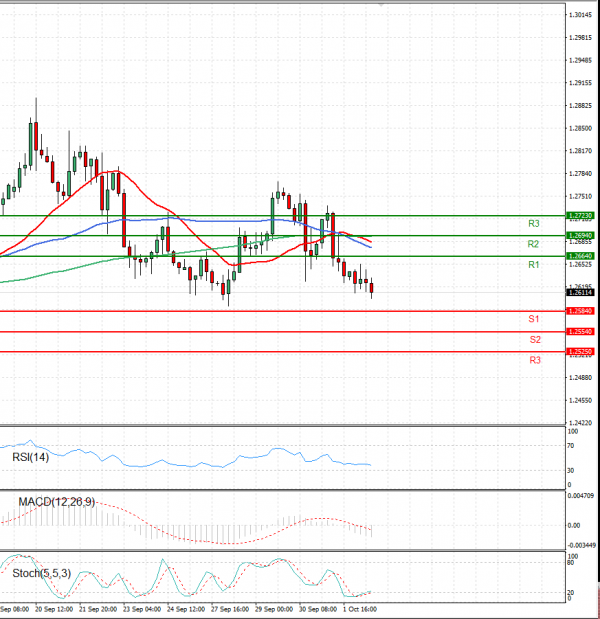Screen dimensions: 600x619
Task: Click the RSI scale value 30
Action: pos(570,471)
